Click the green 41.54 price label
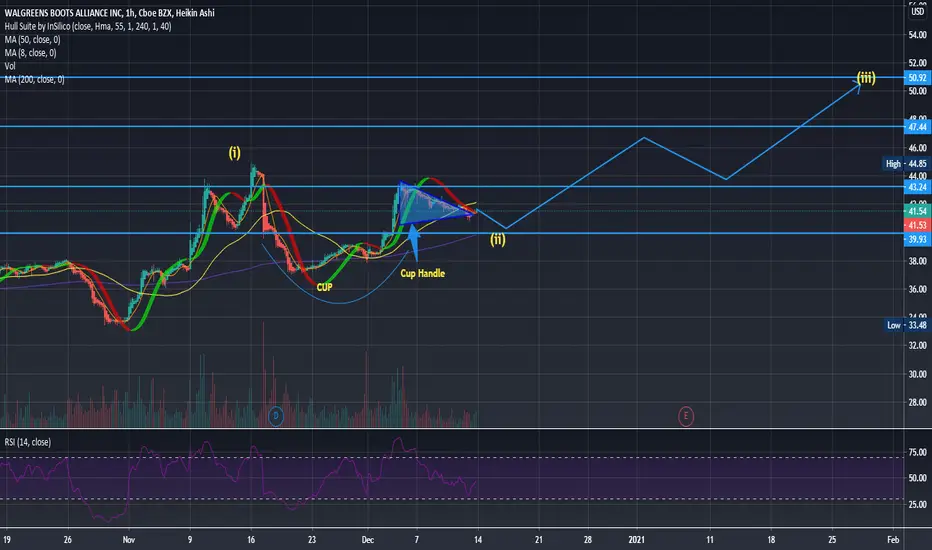Image resolution: width=932 pixels, height=550 pixels. coord(917,211)
